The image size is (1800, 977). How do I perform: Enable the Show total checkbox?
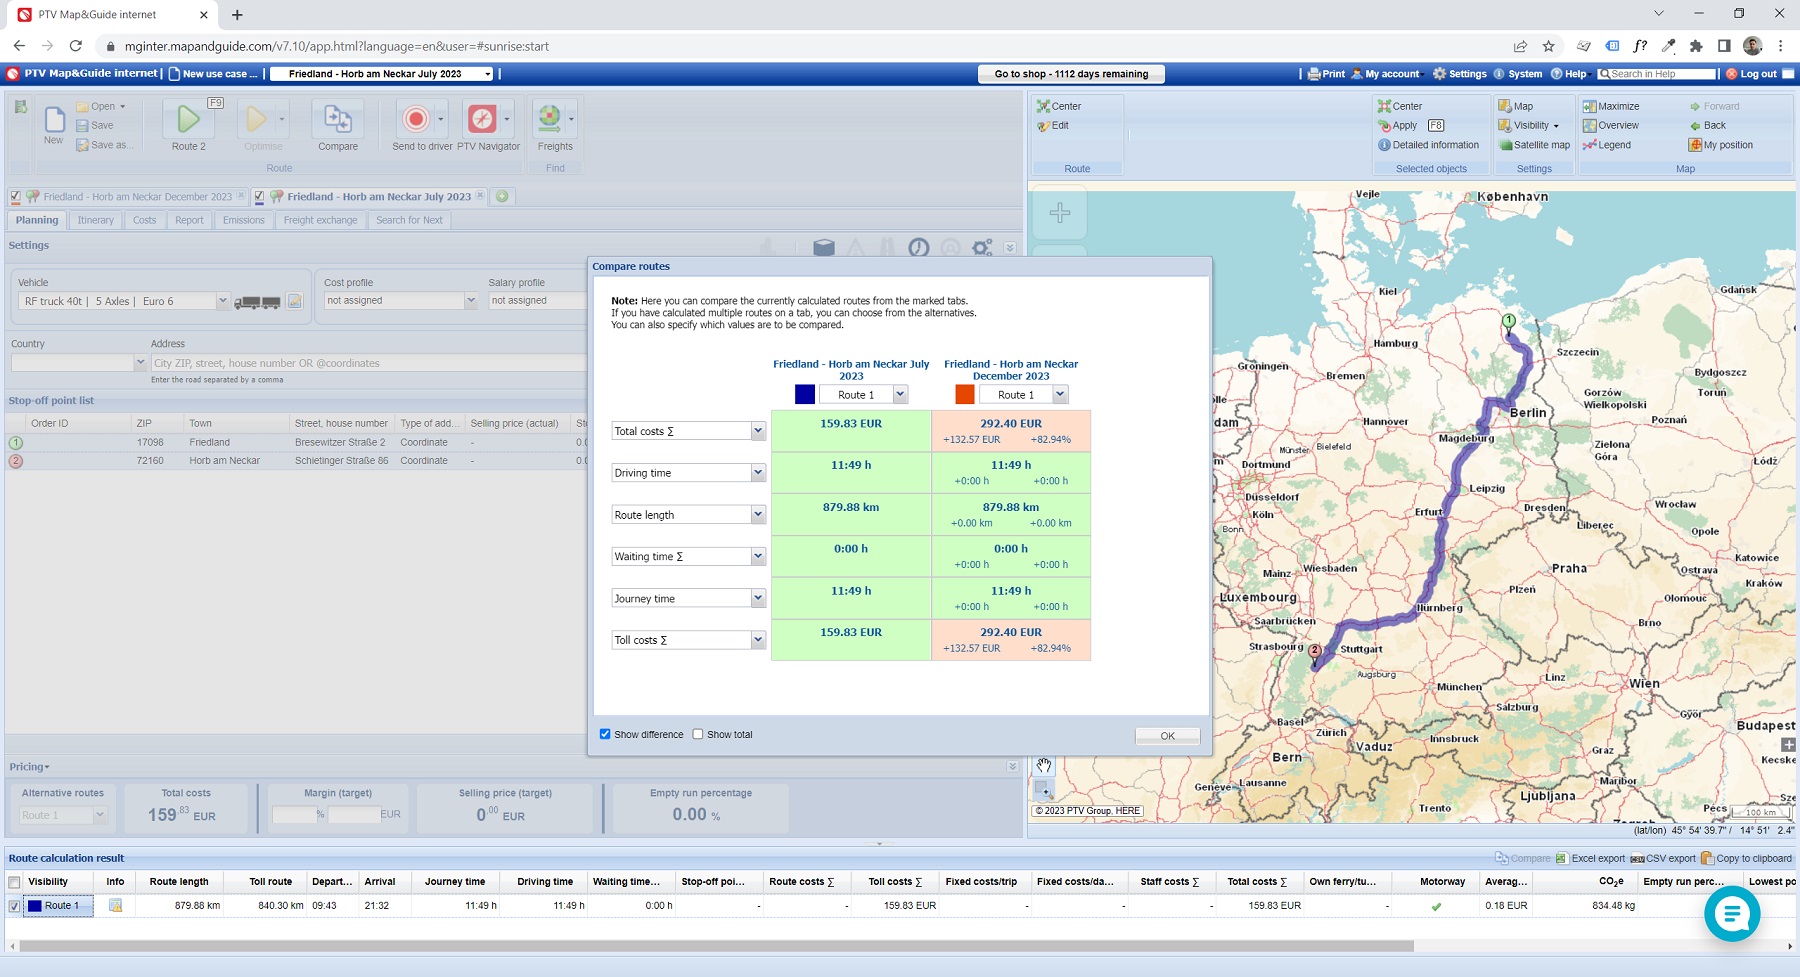[698, 734]
